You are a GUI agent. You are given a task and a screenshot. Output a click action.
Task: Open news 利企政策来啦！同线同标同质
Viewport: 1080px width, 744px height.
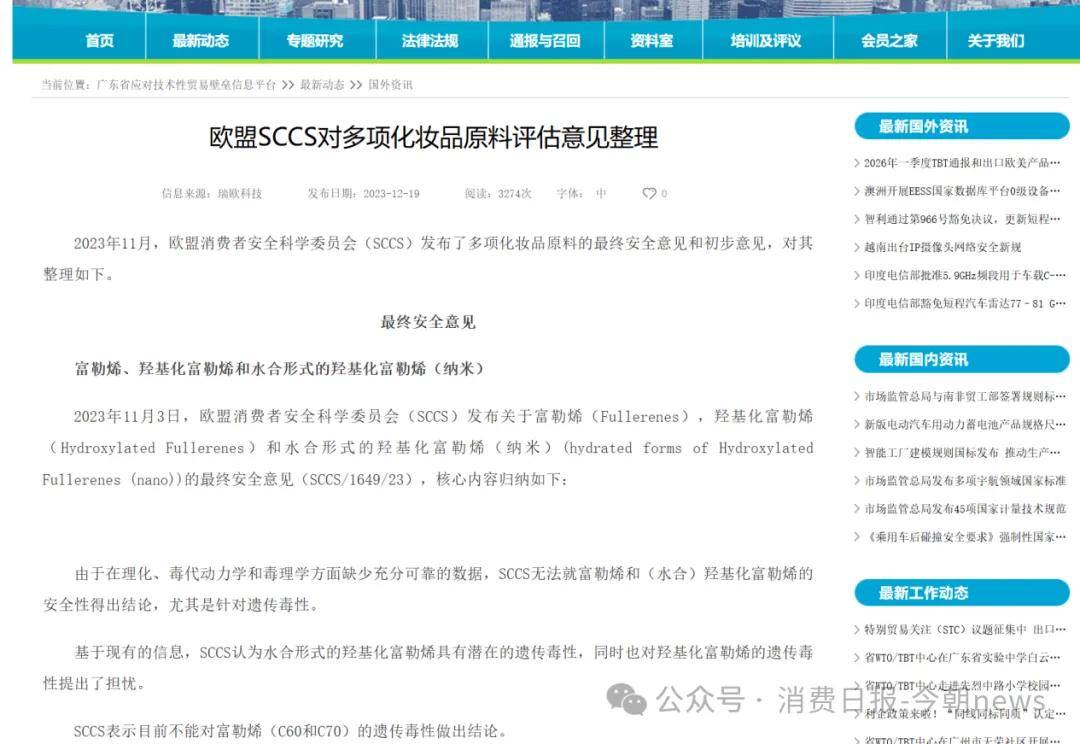pos(964,714)
